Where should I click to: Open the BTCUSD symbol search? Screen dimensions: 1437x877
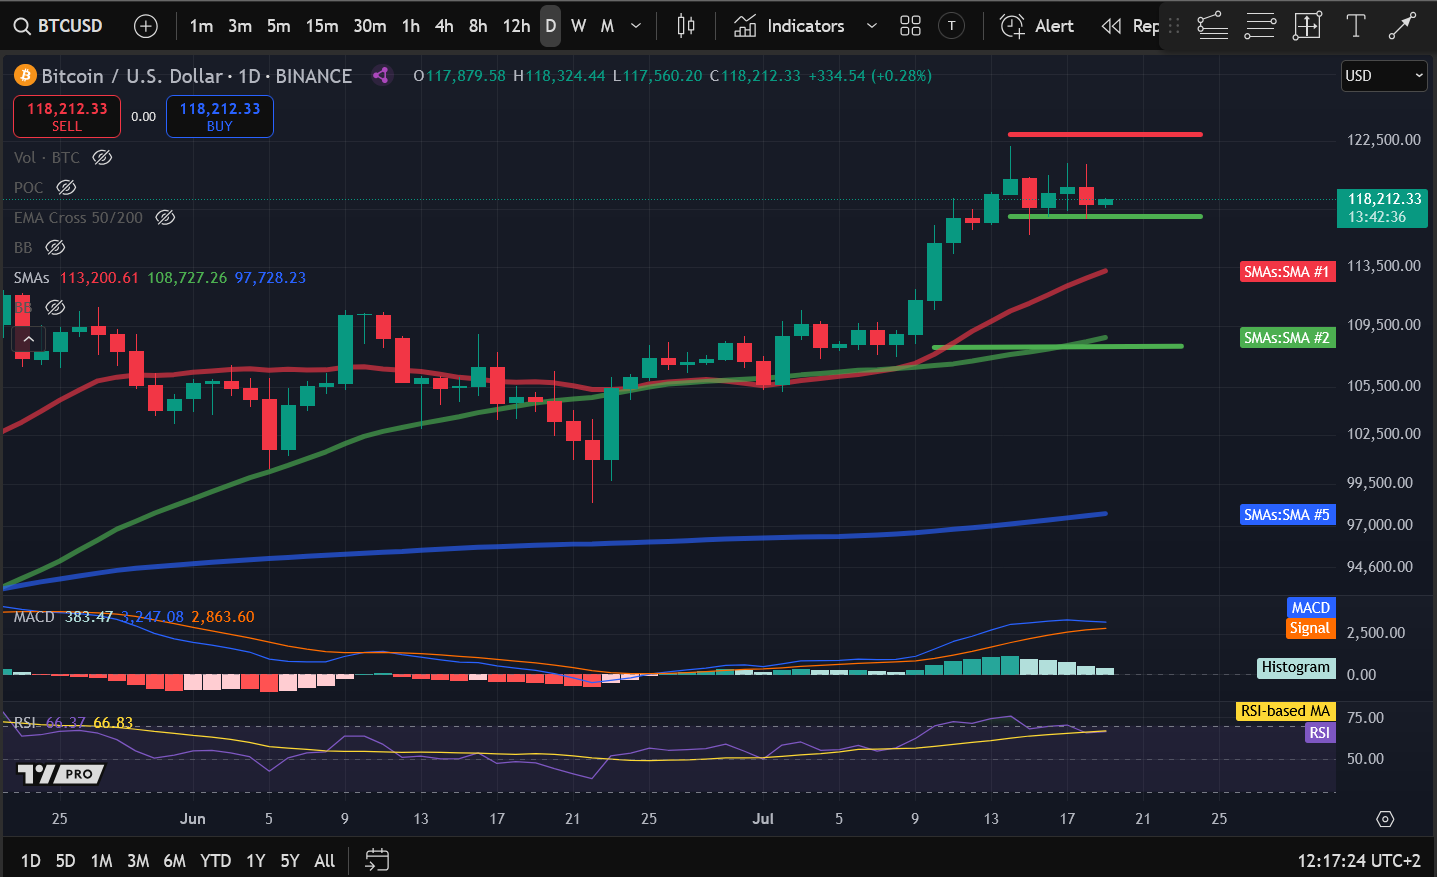pyautogui.click(x=59, y=26)
